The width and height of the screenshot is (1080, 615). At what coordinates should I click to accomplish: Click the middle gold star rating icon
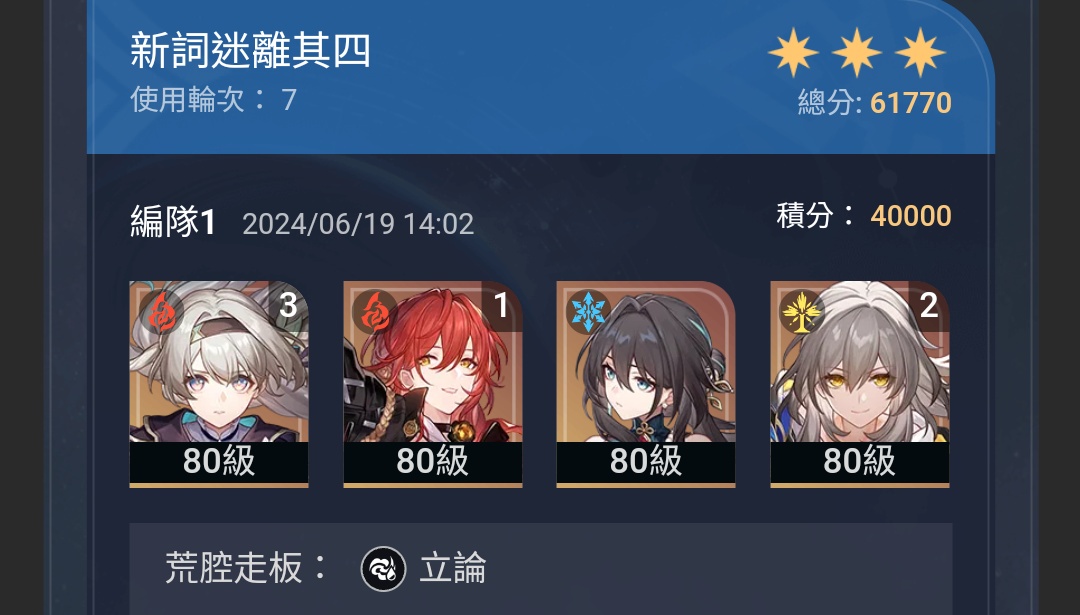point(857,52)
